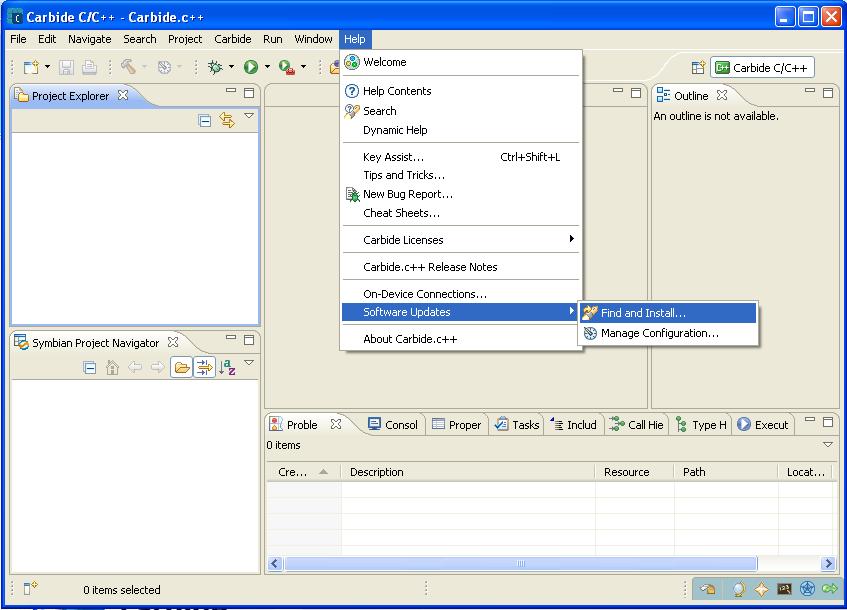Screen dimensions: 847x610
Task: Switch to the Call Hierarchy tab
Action: pyautogui.click(x=636, y=425)
